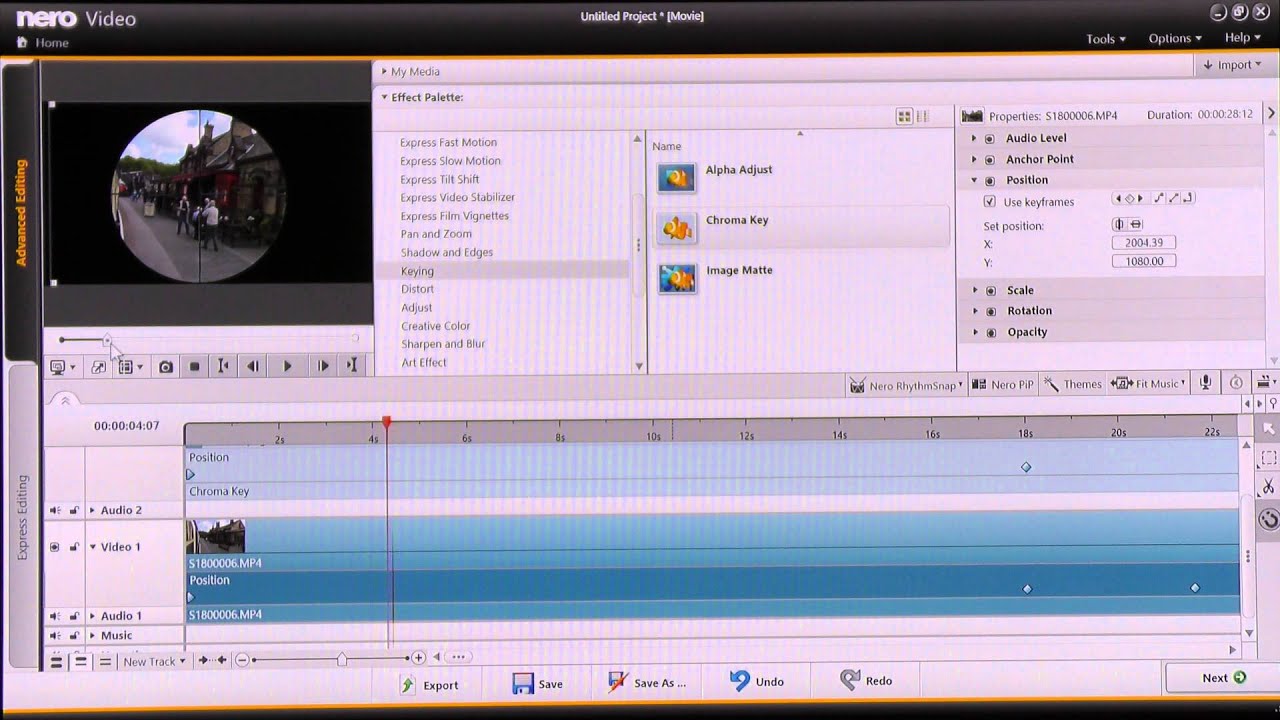
Task: Open Nero RhythmSnap tool
Action: [x=906, y=384]
